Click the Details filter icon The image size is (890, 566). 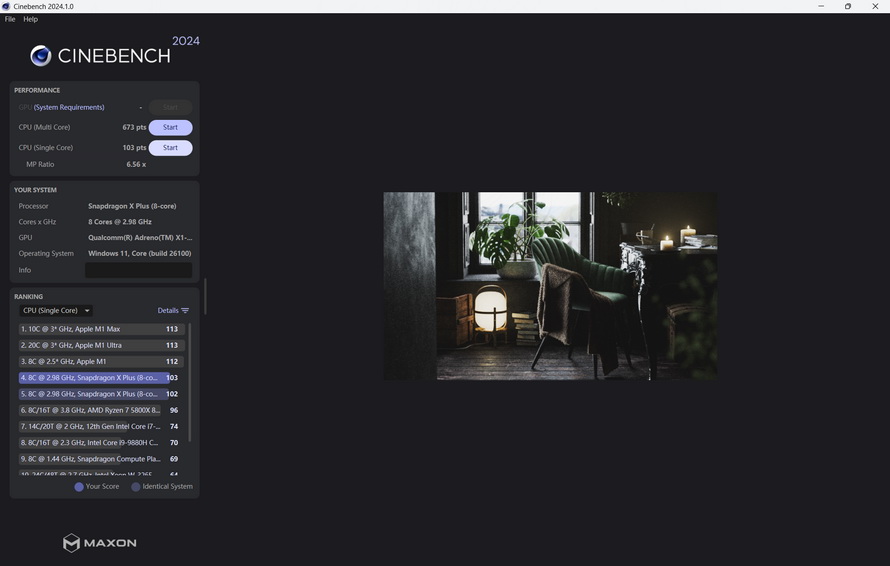point(185,311)
